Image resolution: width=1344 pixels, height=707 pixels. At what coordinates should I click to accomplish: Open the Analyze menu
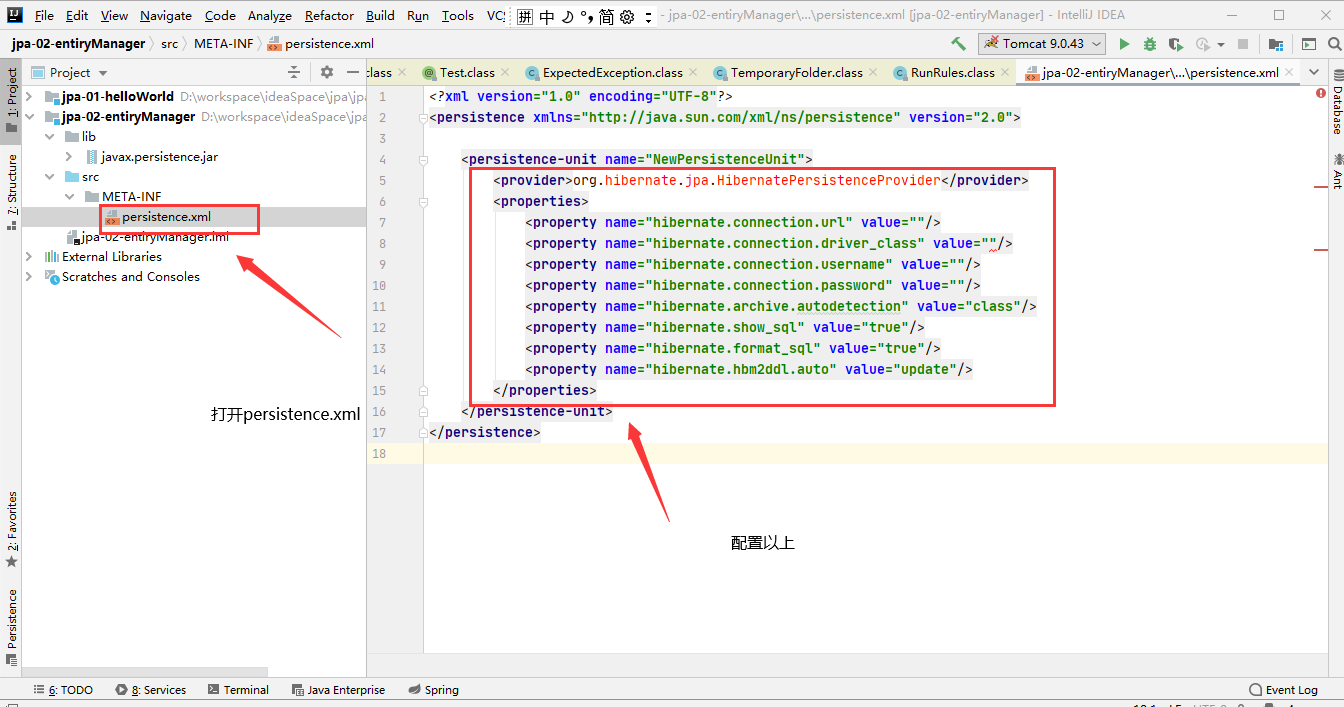coord(270,16)
